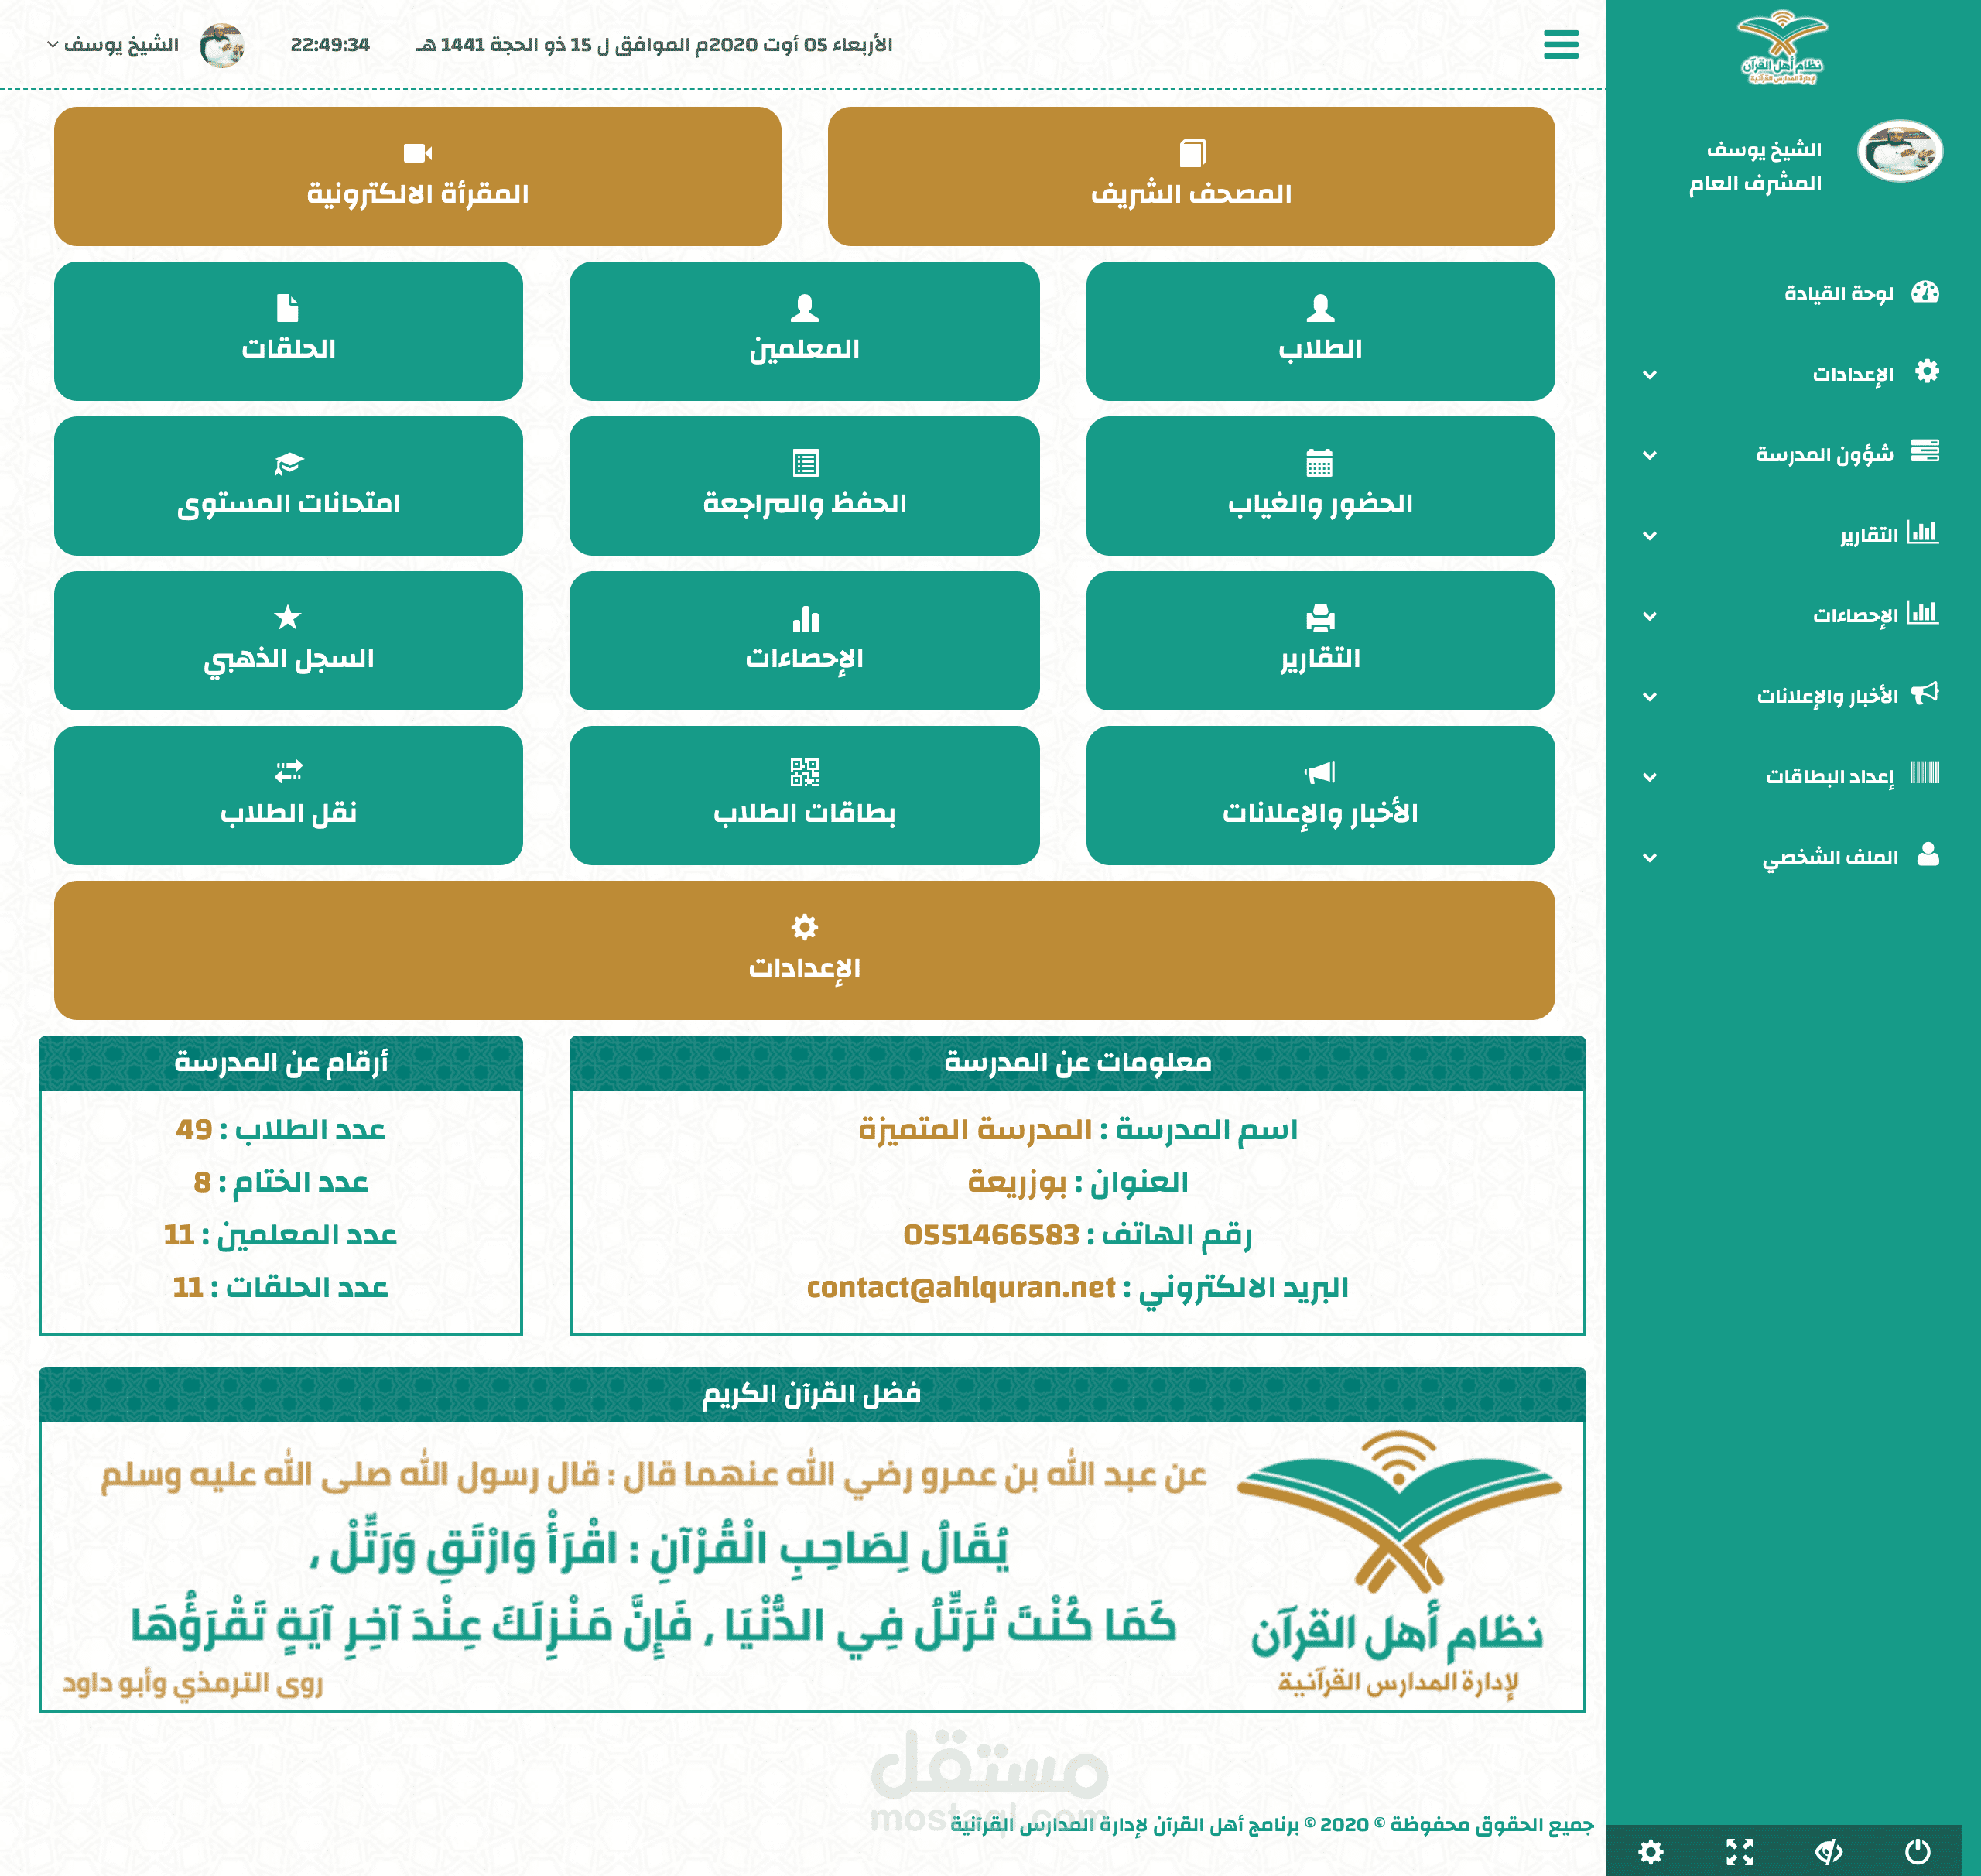The width and height of the screenshot is (1981, 1876).
Task: Toggle the hamburger menu at the top
Action: pos(1560,45)
